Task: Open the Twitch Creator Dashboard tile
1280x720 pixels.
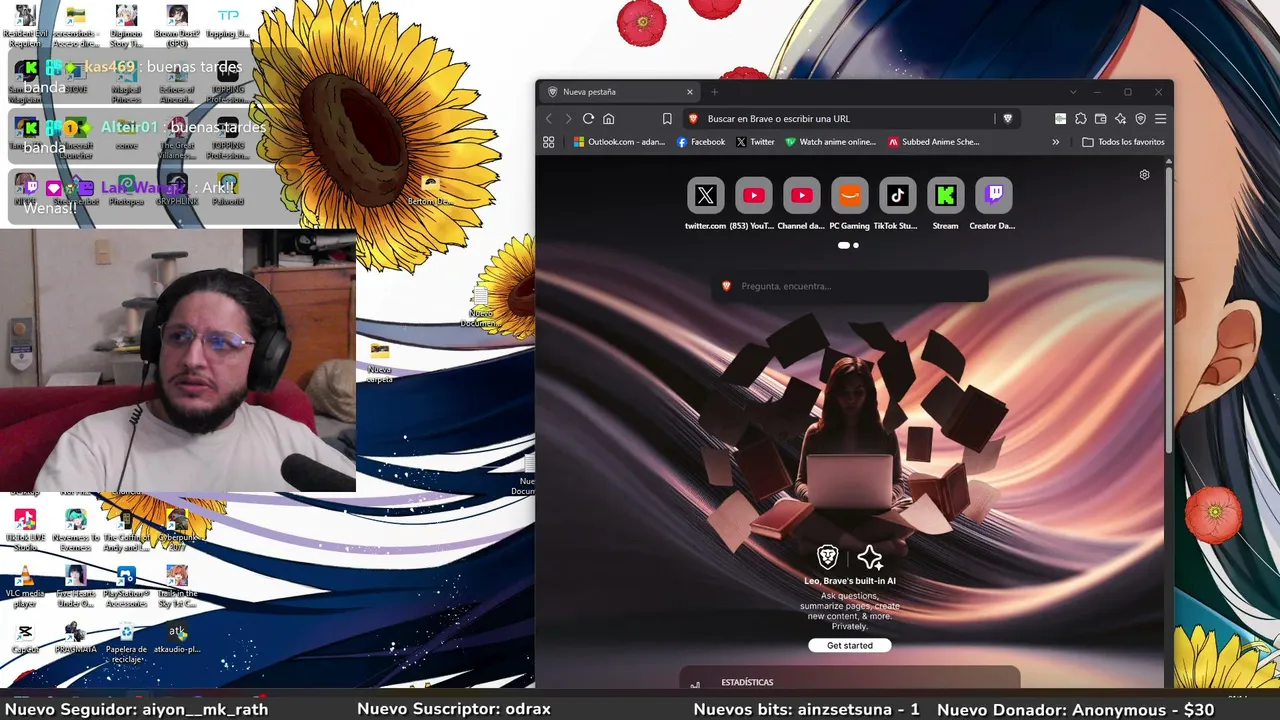Action: tap(994, 196)
